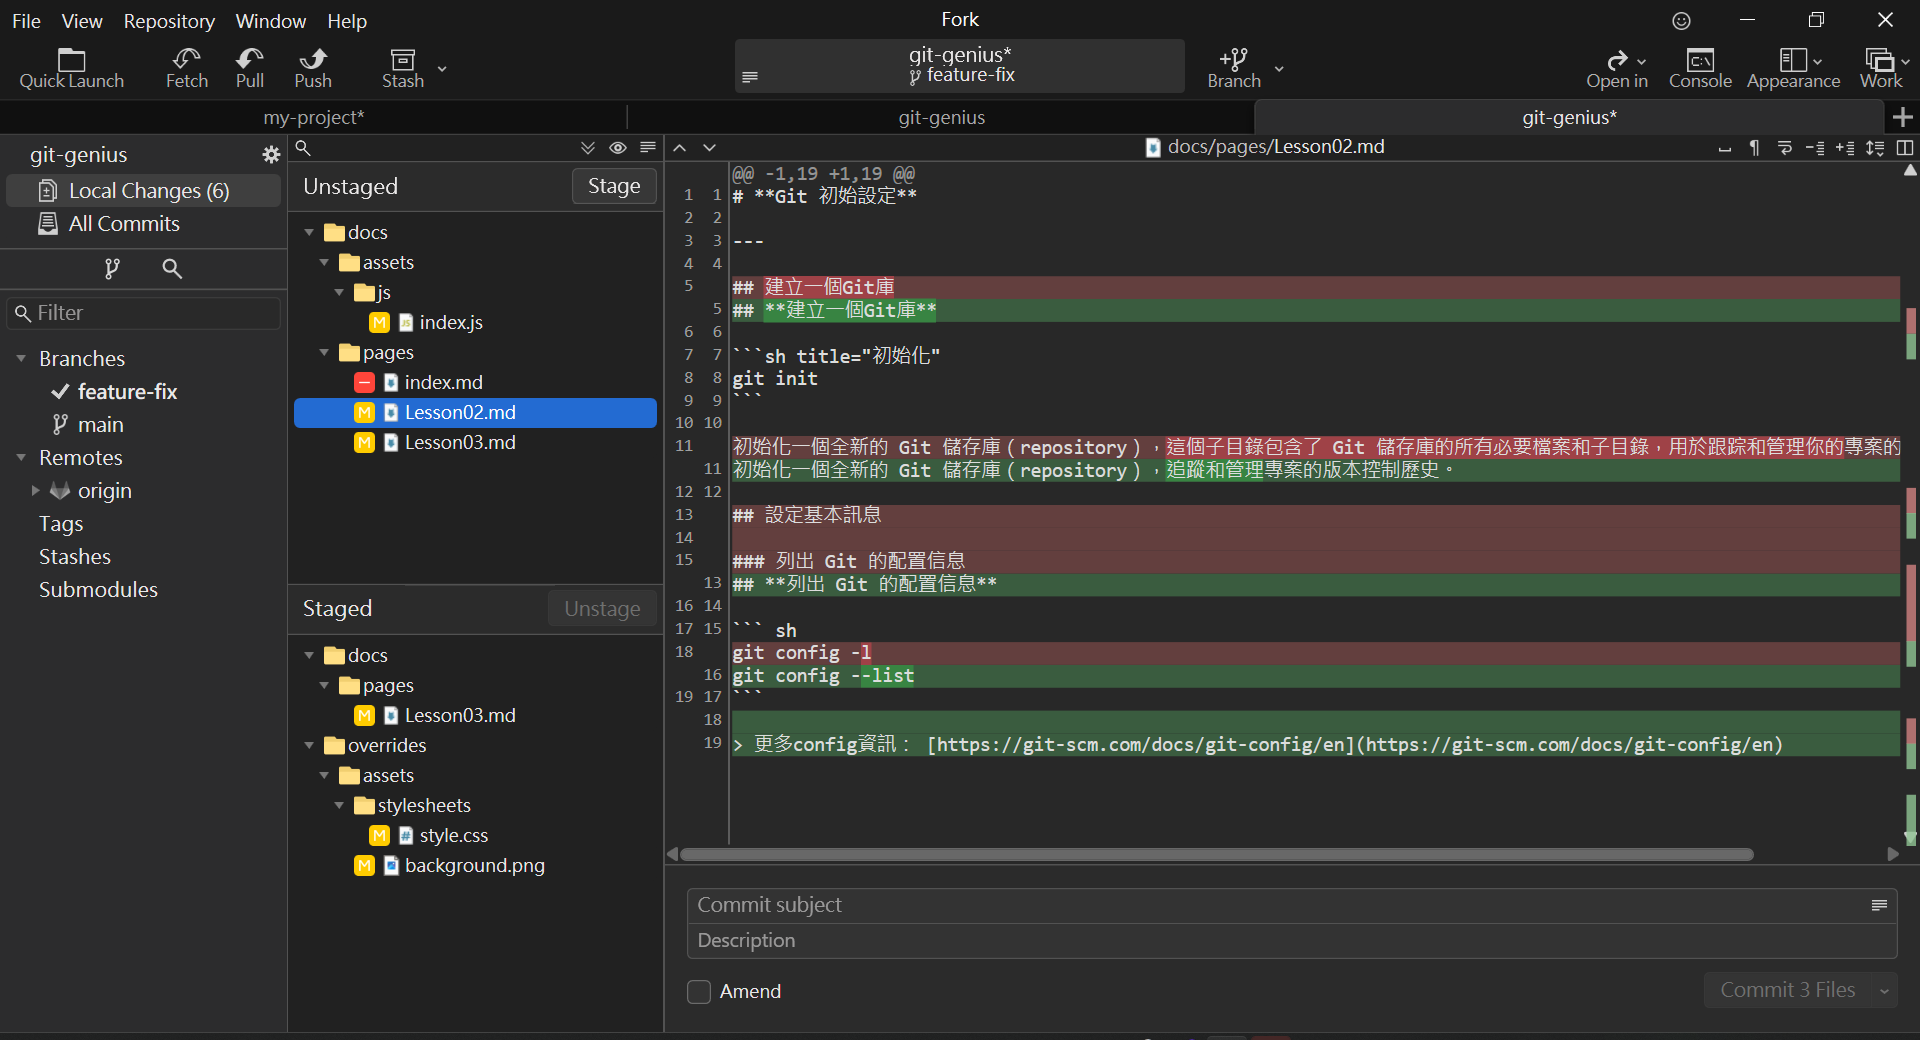Add a new repository tab with plus
The width and height of the screenshot is (1920, 1040).
[1903, 117]
